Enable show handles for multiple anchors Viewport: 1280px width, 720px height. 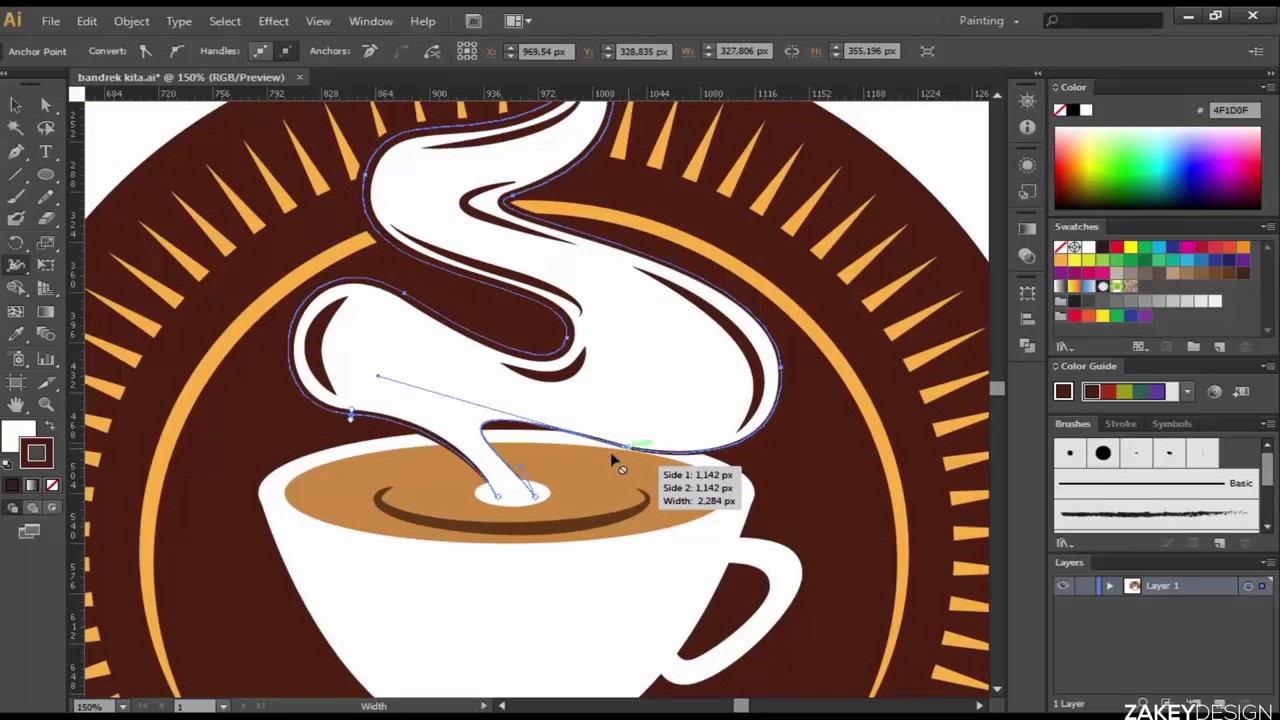coord(260,51)
